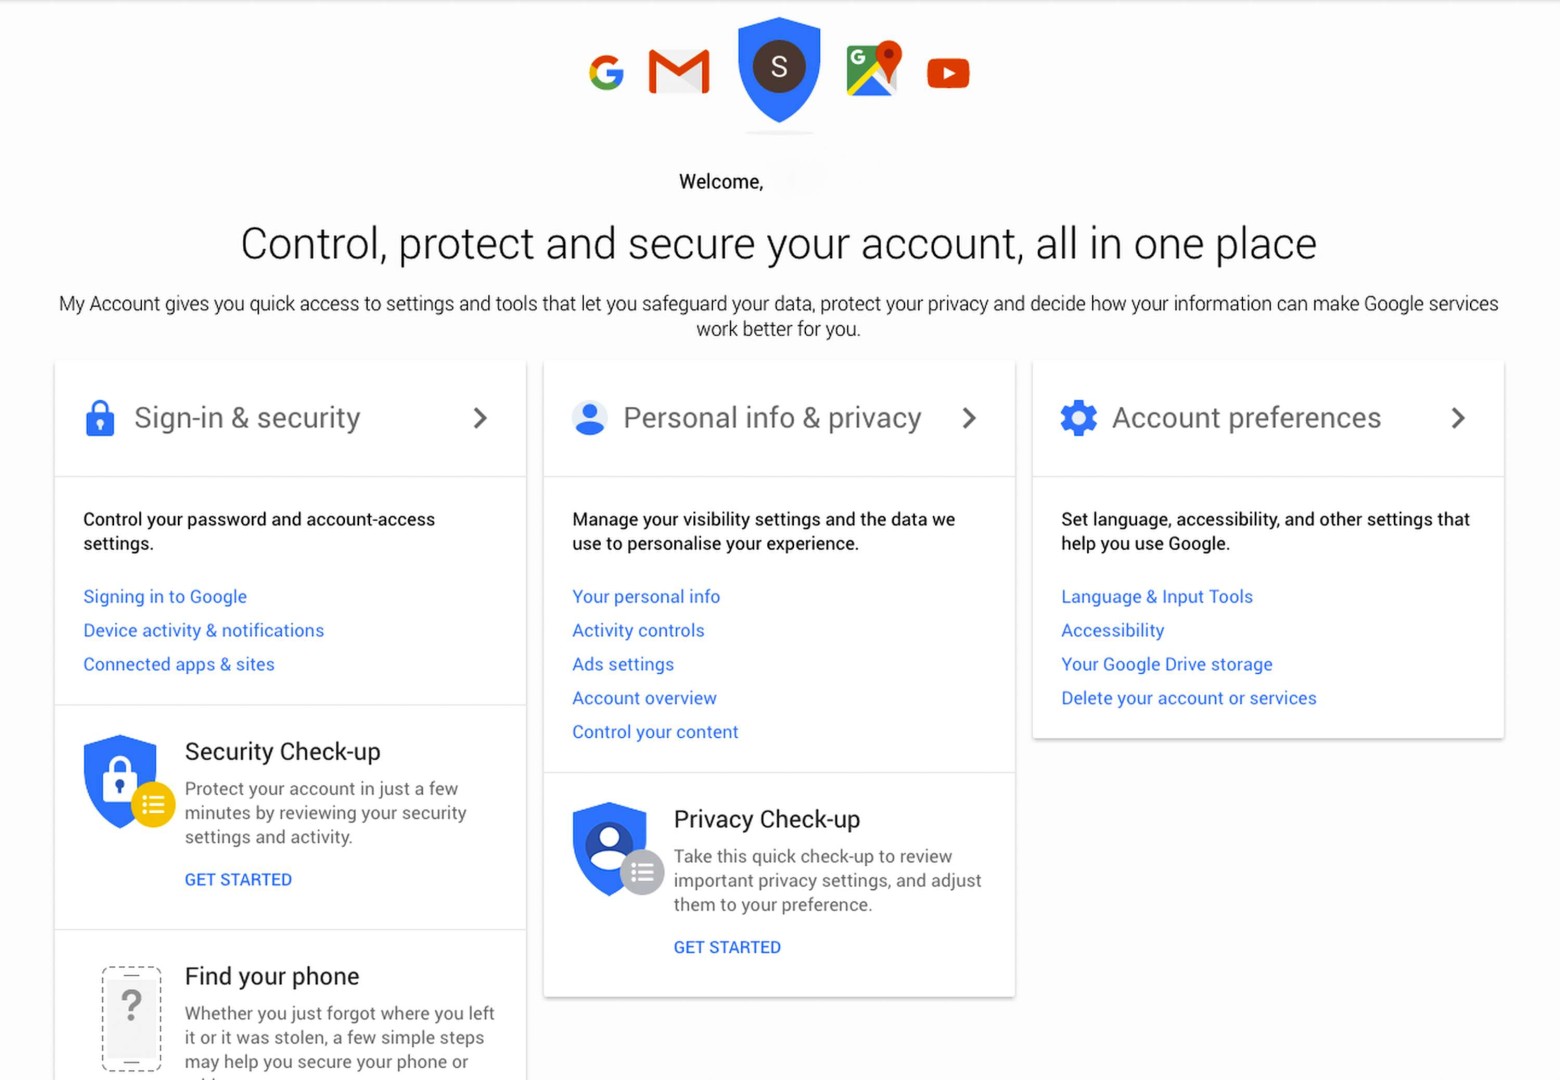
Task: Open the Signing in to Google link
Action: pos(165,597)
